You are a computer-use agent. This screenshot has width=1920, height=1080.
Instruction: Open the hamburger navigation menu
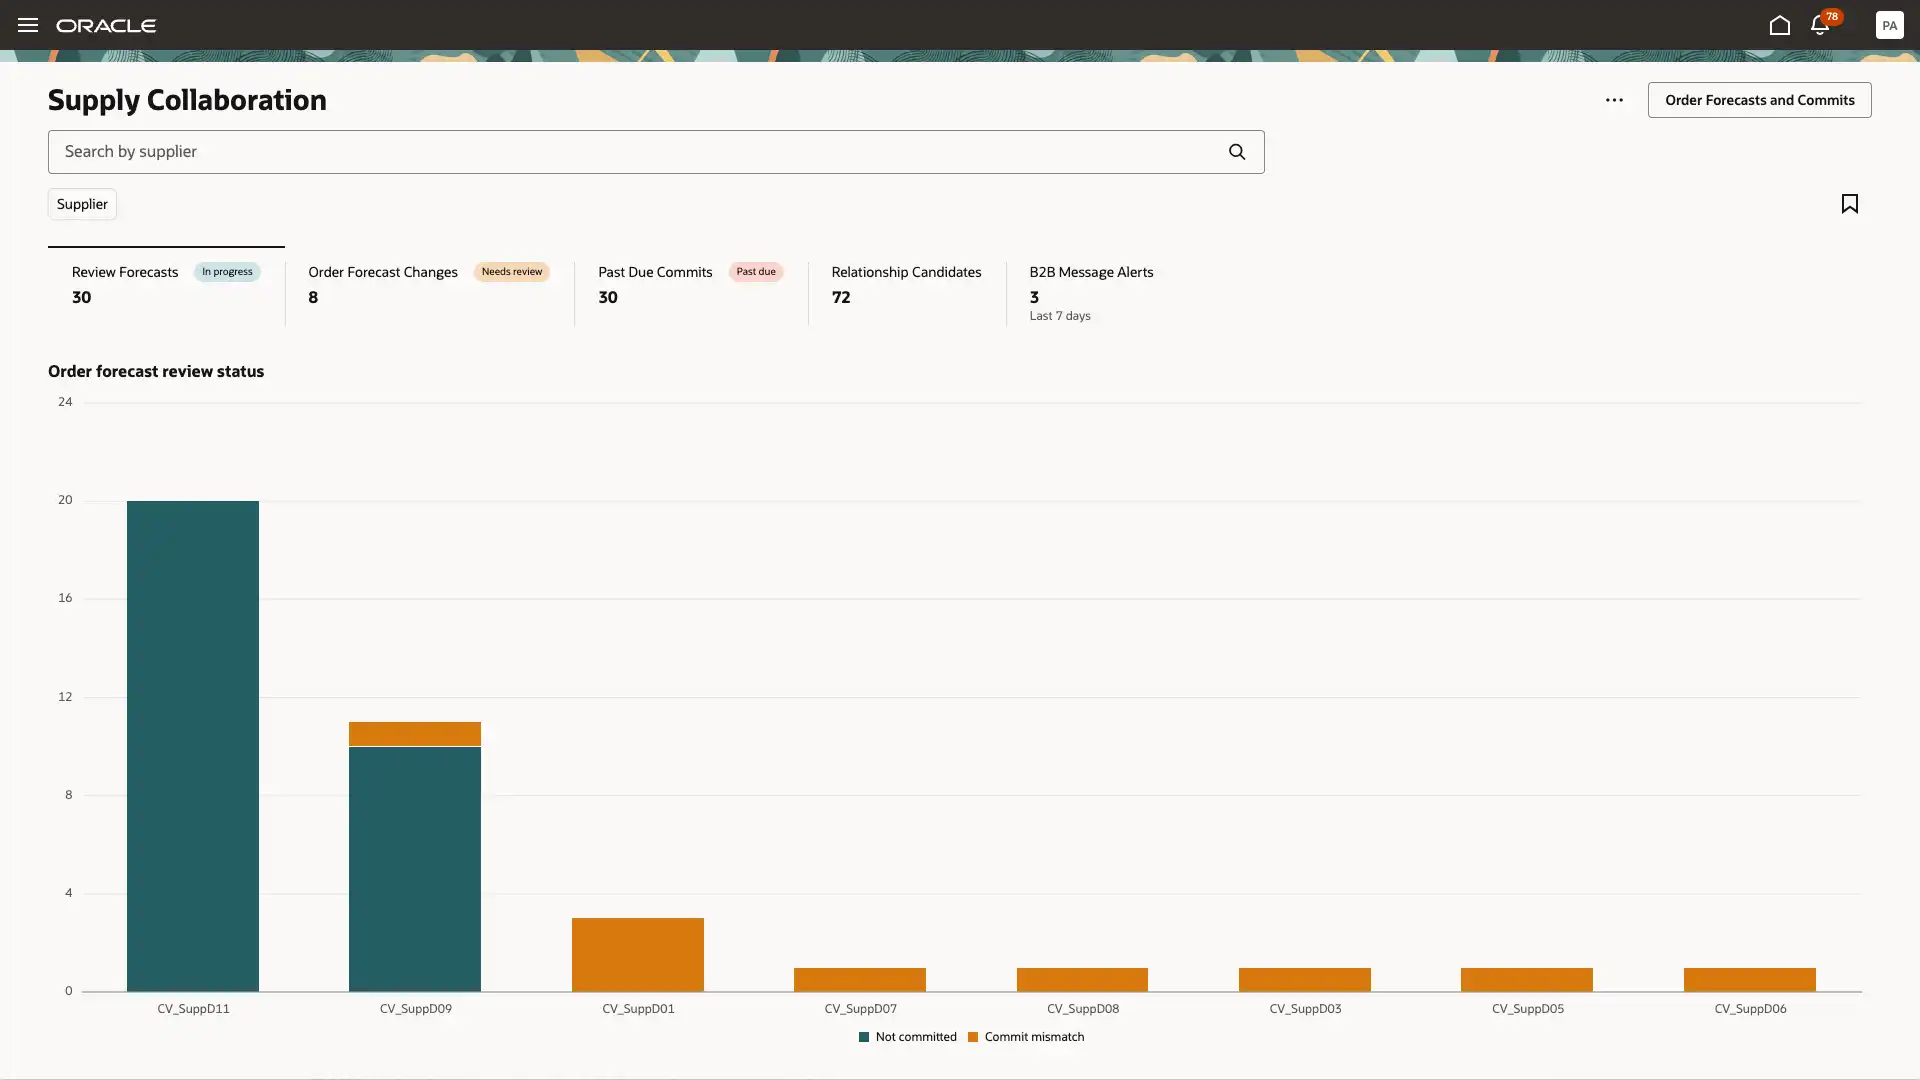point(27,25)
